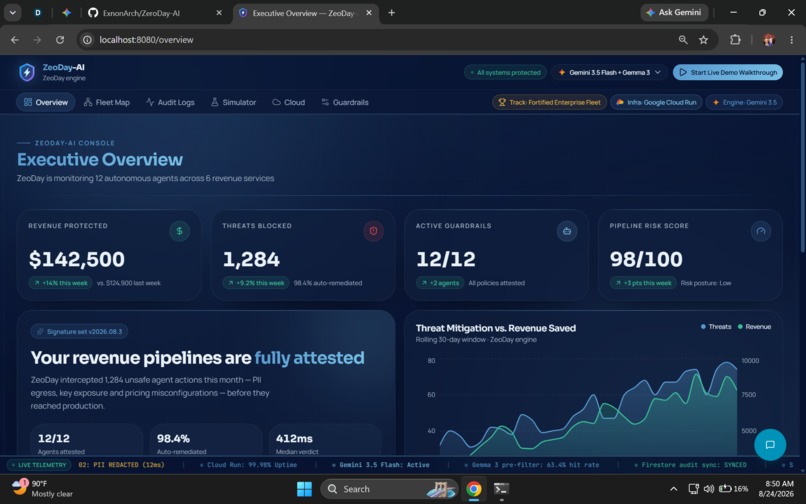Click the Engine: Gemini 3.5 badge
This screenshot has width=806, height=504.
tap(744, 102)
